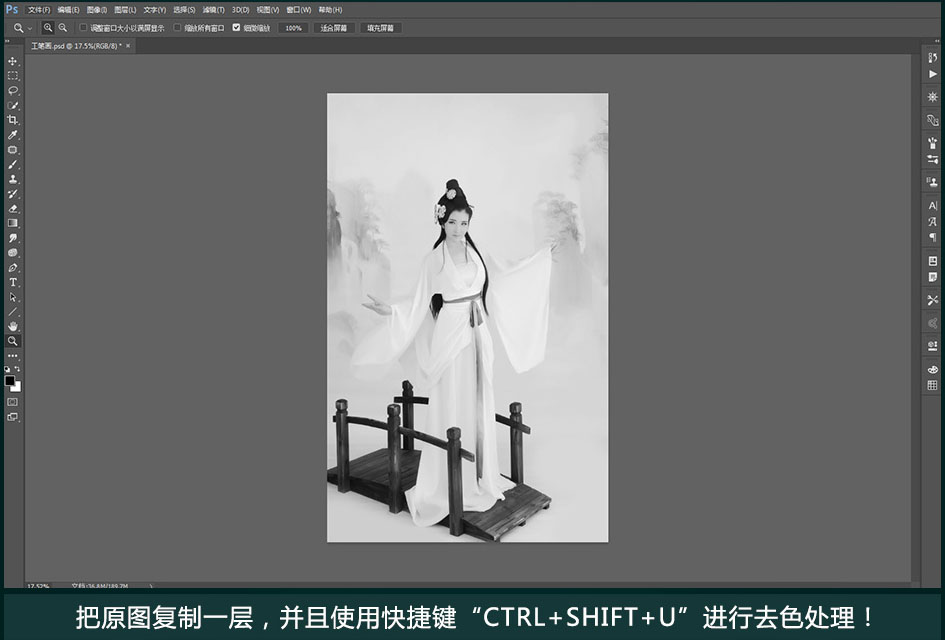
Task: Select the Sponge tool
Action: point(13,253)
